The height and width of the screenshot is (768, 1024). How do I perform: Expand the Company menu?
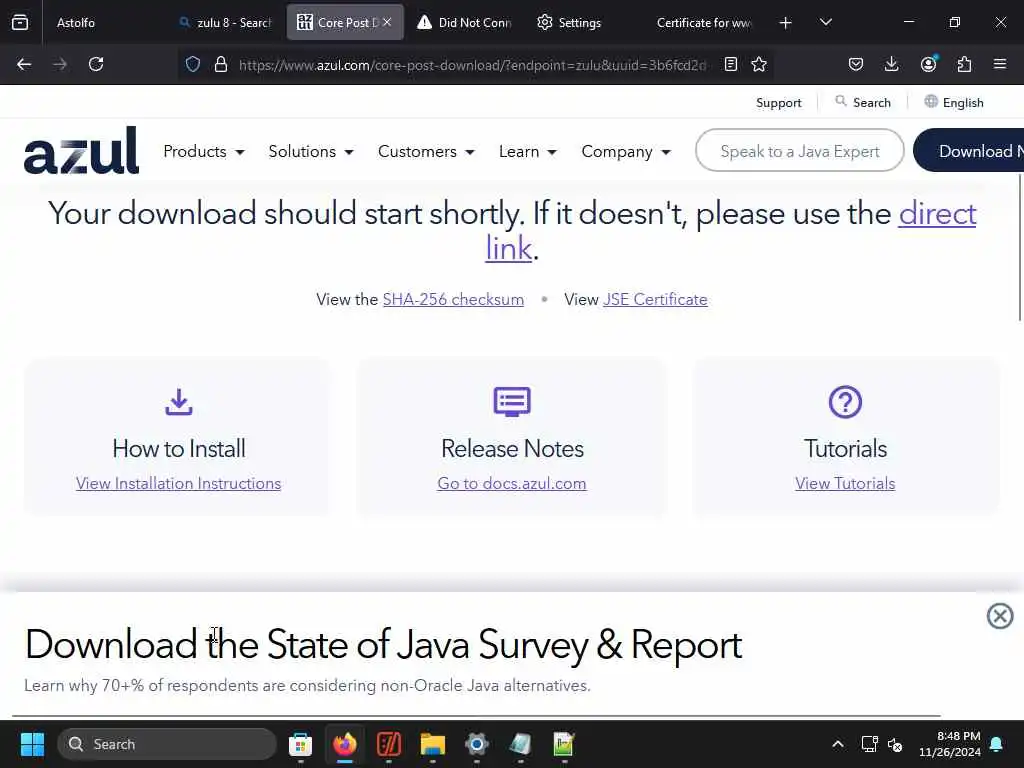pos(626,152)
